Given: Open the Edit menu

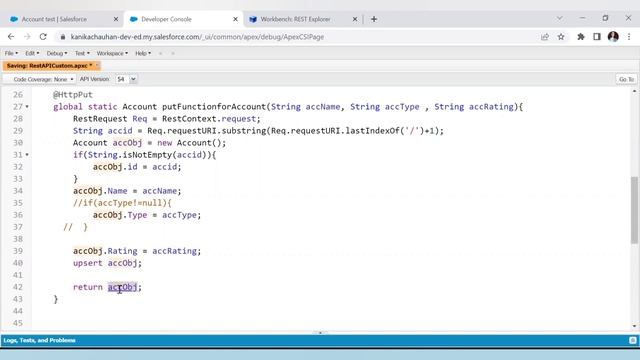Looking at the screenshot, I should click(32, 53).
